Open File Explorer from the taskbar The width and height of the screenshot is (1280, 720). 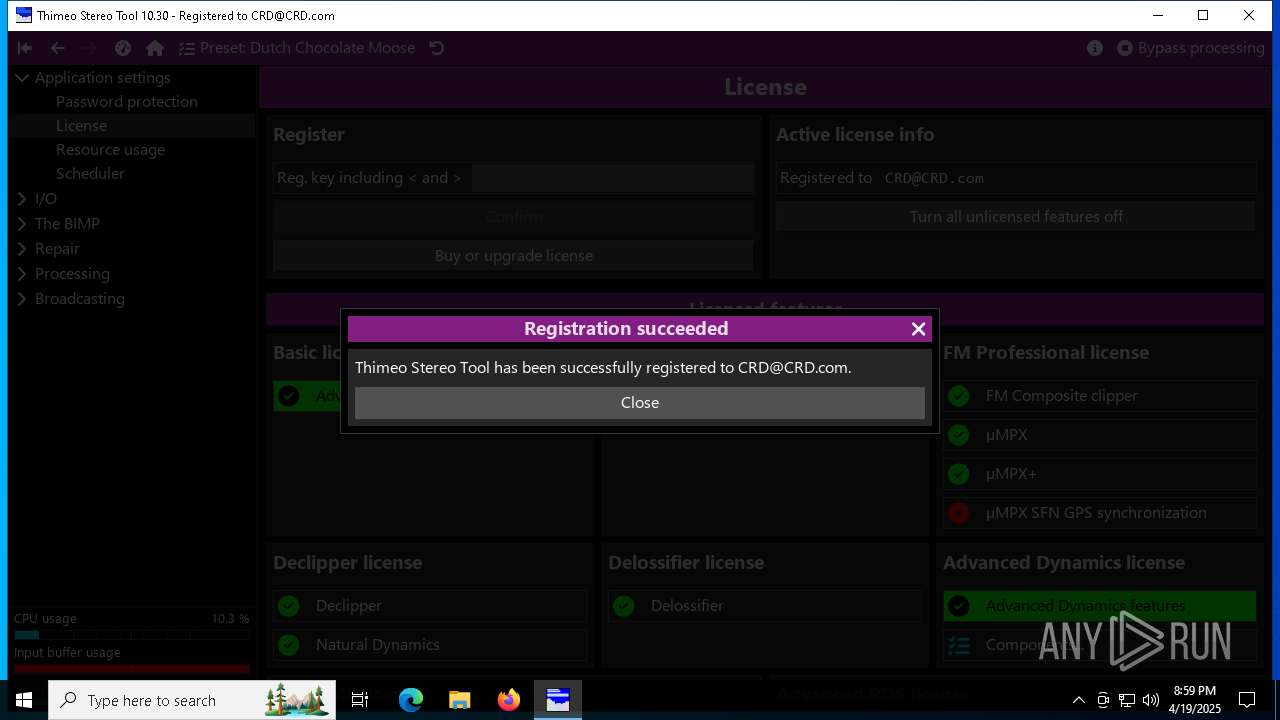tap(459, 700)
